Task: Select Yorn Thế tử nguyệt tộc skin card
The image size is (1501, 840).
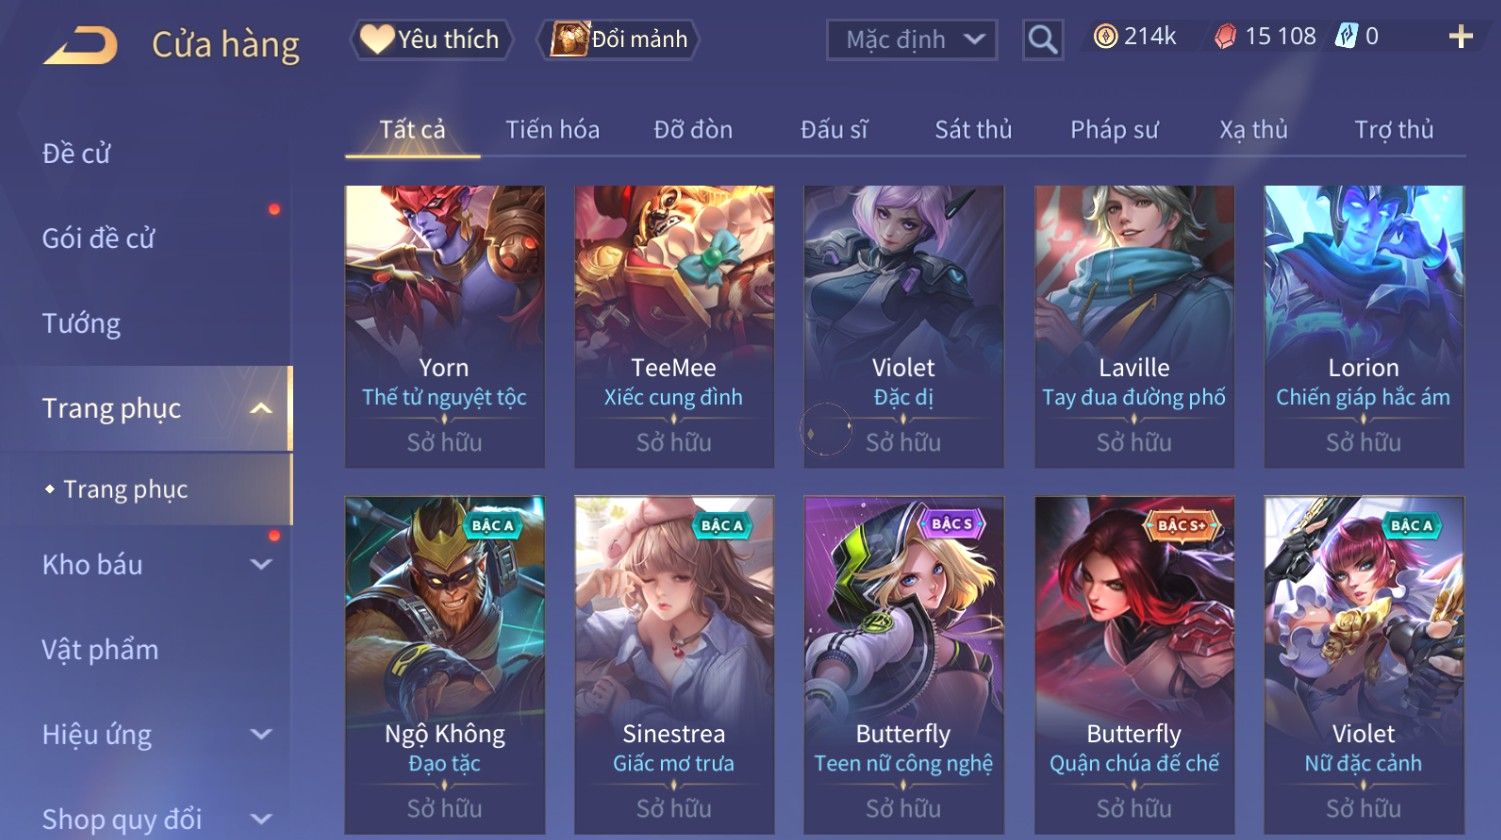Action: [x=445, y=326]
